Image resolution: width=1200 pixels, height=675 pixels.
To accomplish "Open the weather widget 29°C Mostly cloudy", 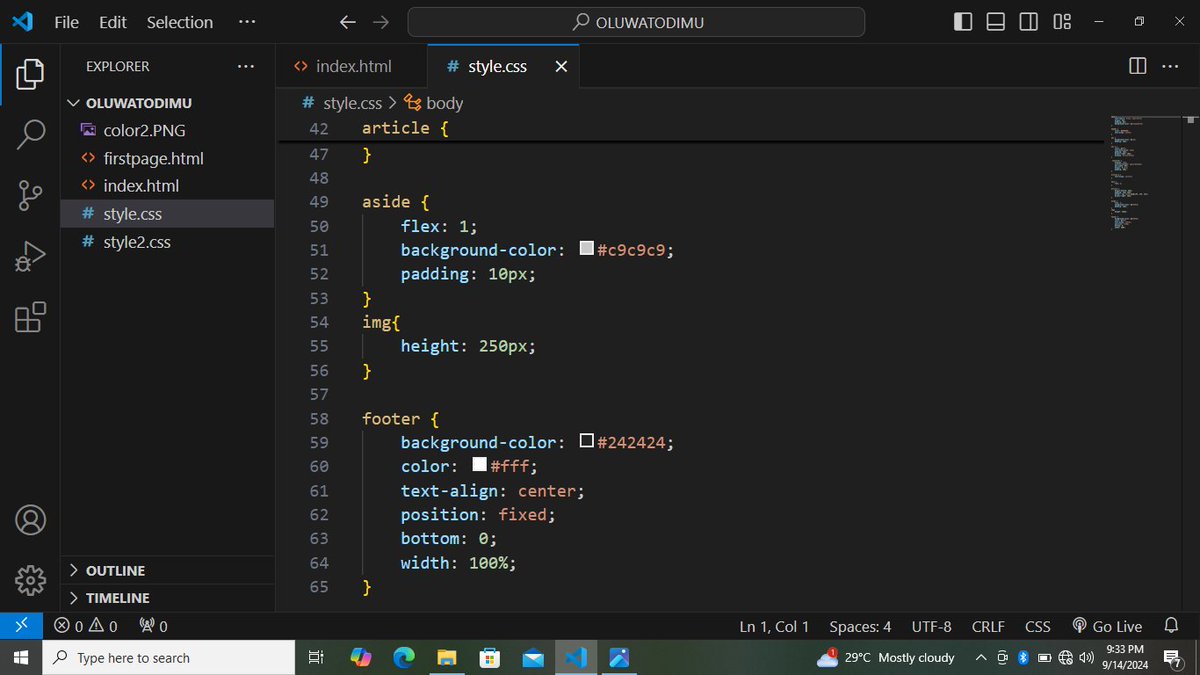I will [x=886, y=657].
